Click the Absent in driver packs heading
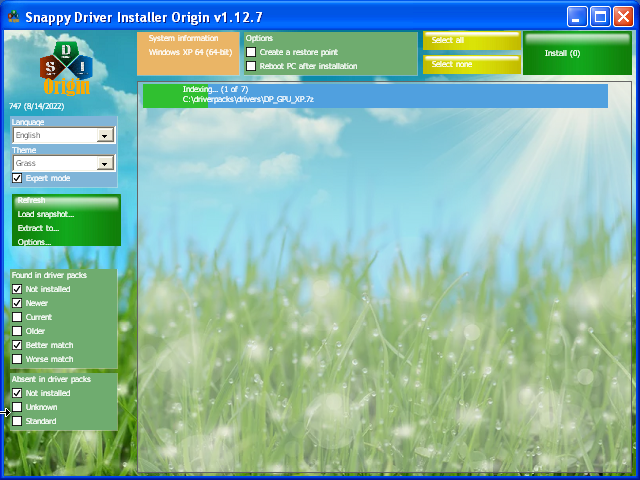This screenshot has width=640, height=480. [x=51, y=379]
